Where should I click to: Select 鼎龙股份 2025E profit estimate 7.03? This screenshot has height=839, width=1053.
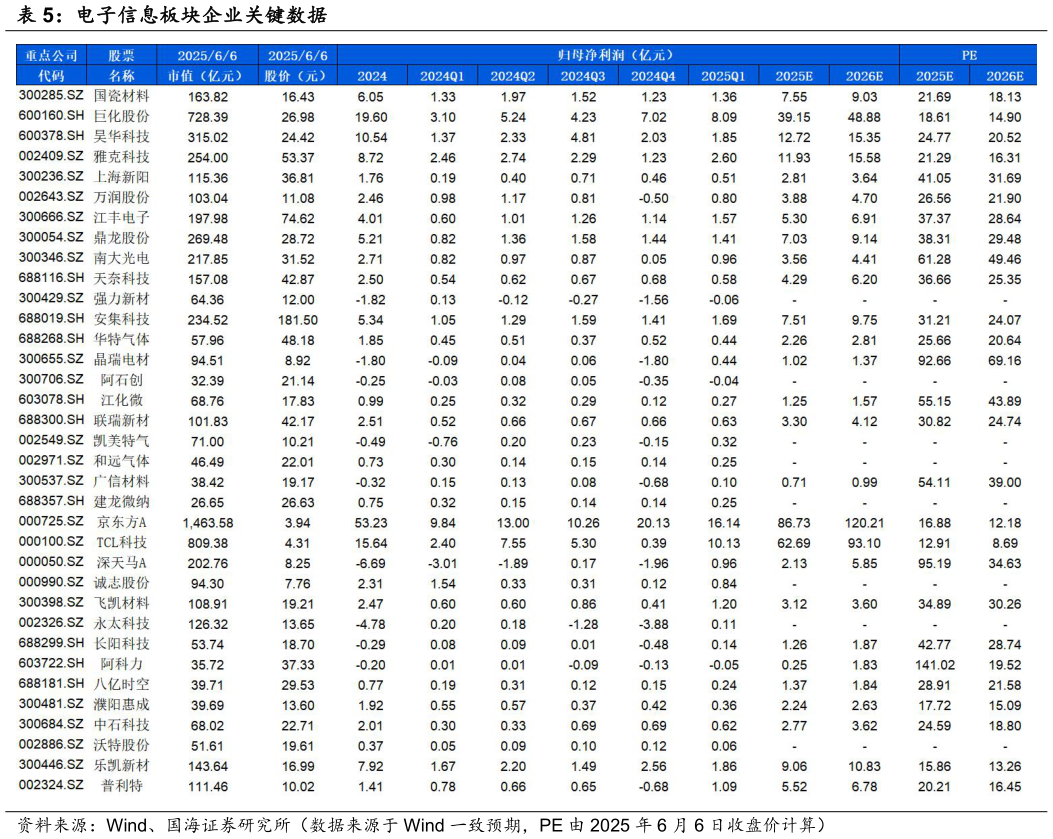click(x=793, y=238)
